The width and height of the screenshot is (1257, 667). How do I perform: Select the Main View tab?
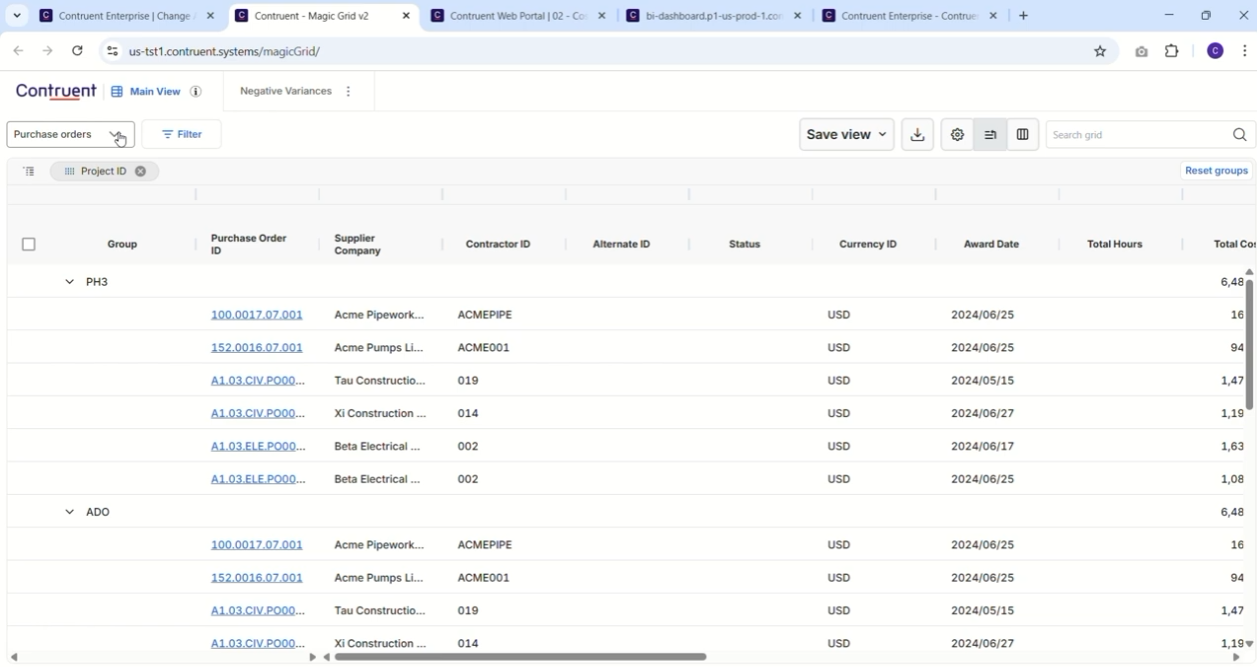[146, 91]
